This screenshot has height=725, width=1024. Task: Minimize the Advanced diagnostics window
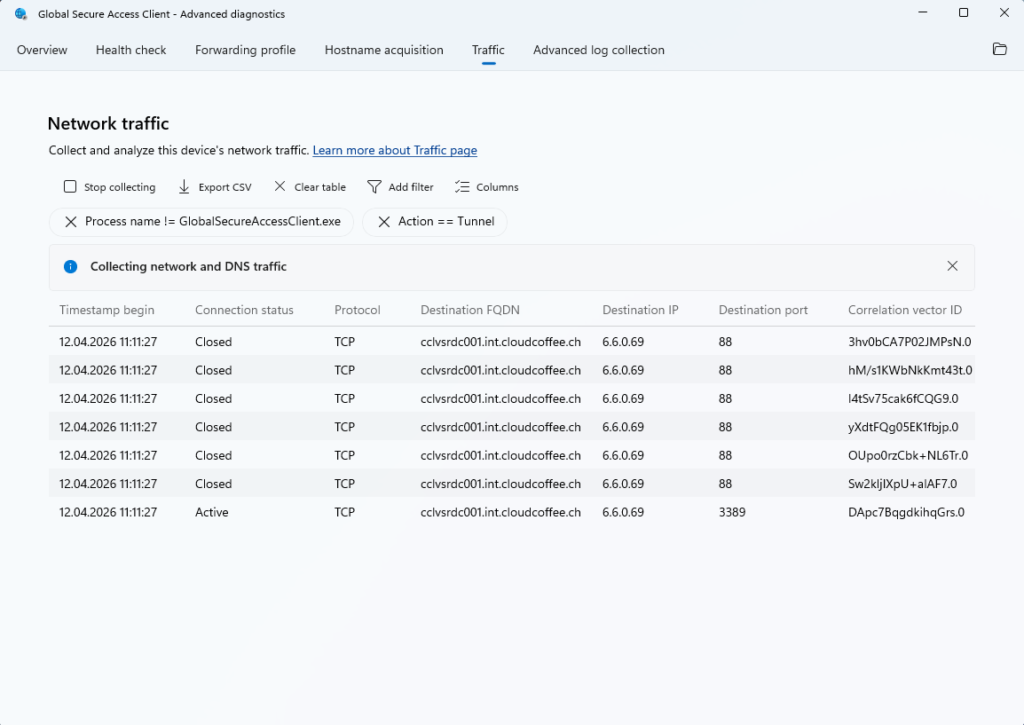[923, 12]
